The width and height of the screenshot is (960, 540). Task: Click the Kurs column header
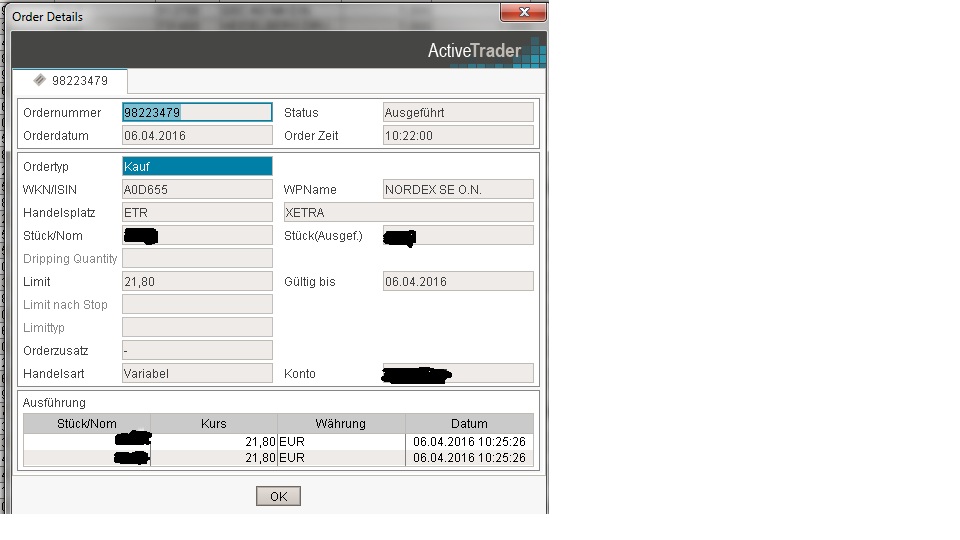(214, 424)
